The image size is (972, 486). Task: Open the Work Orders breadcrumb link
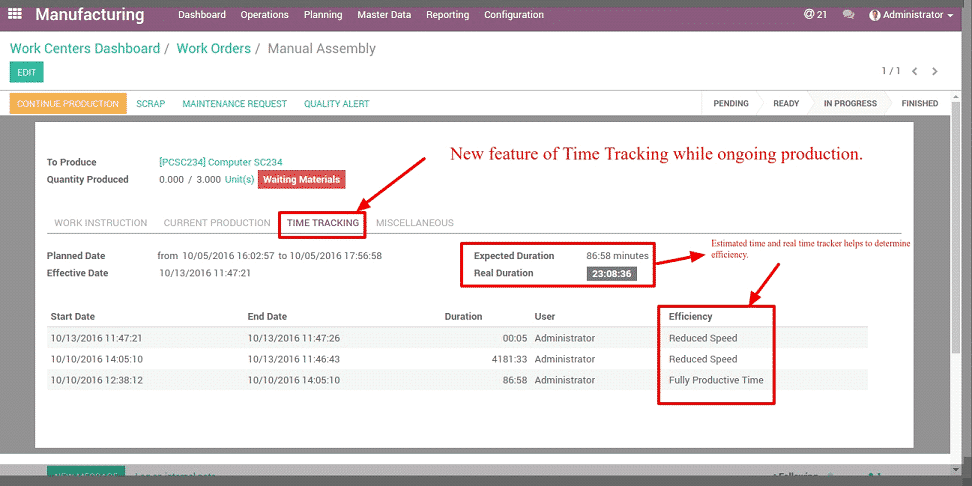click(213, 48)
